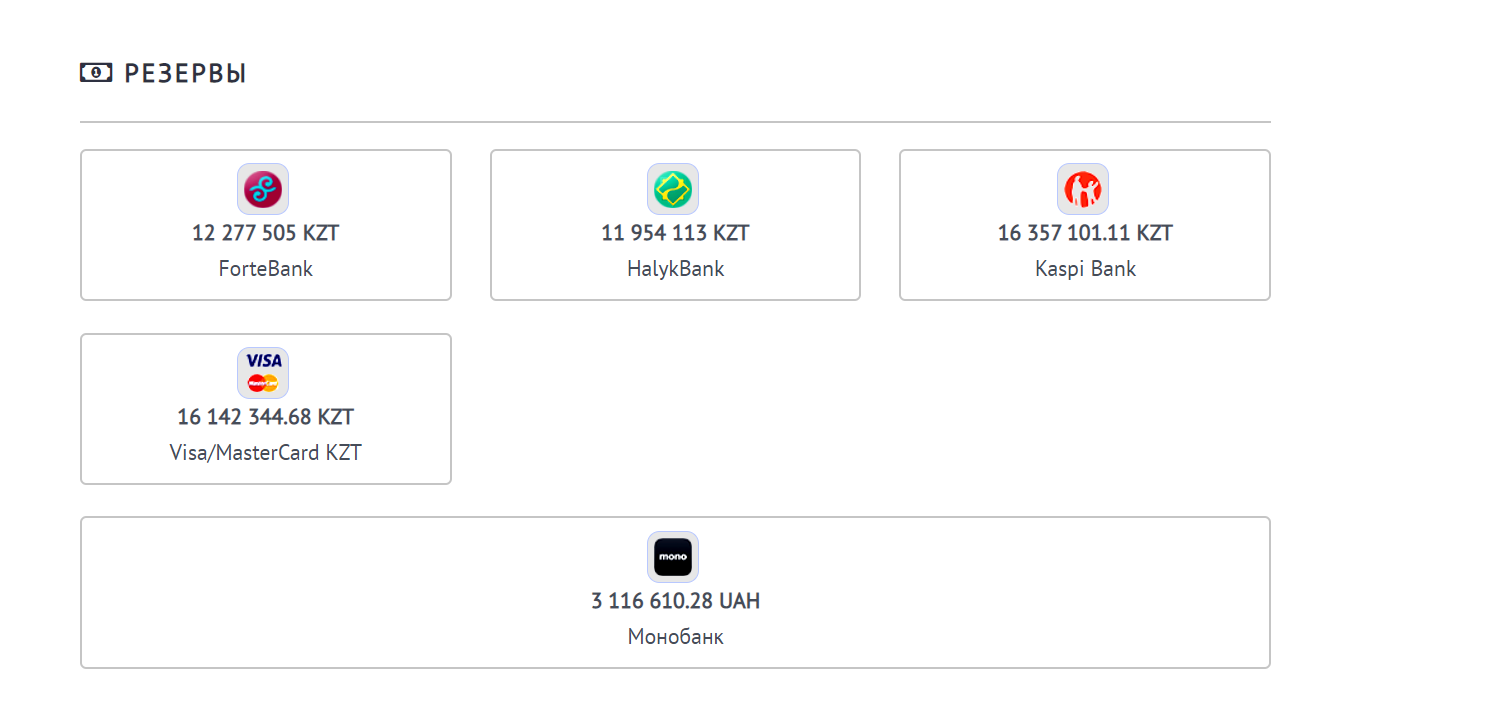Click the HalykBank logo icon

tap(673, 189)
